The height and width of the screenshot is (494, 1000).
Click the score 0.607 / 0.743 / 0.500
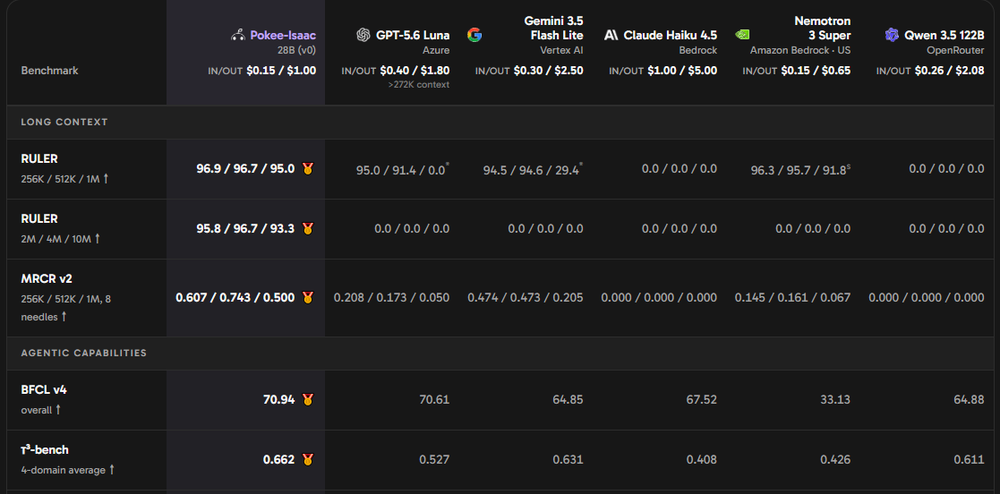coord(235,297)
